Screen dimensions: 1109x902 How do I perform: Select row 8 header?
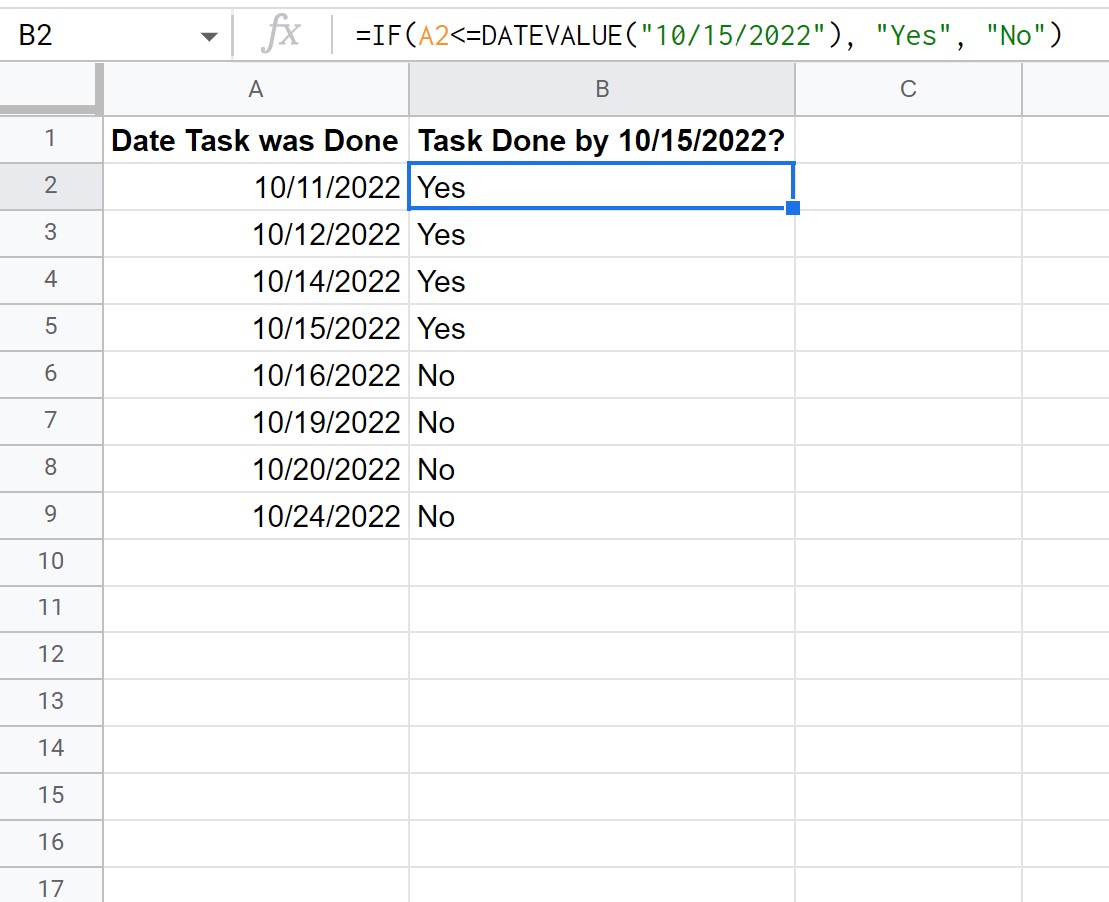point(51,468)
